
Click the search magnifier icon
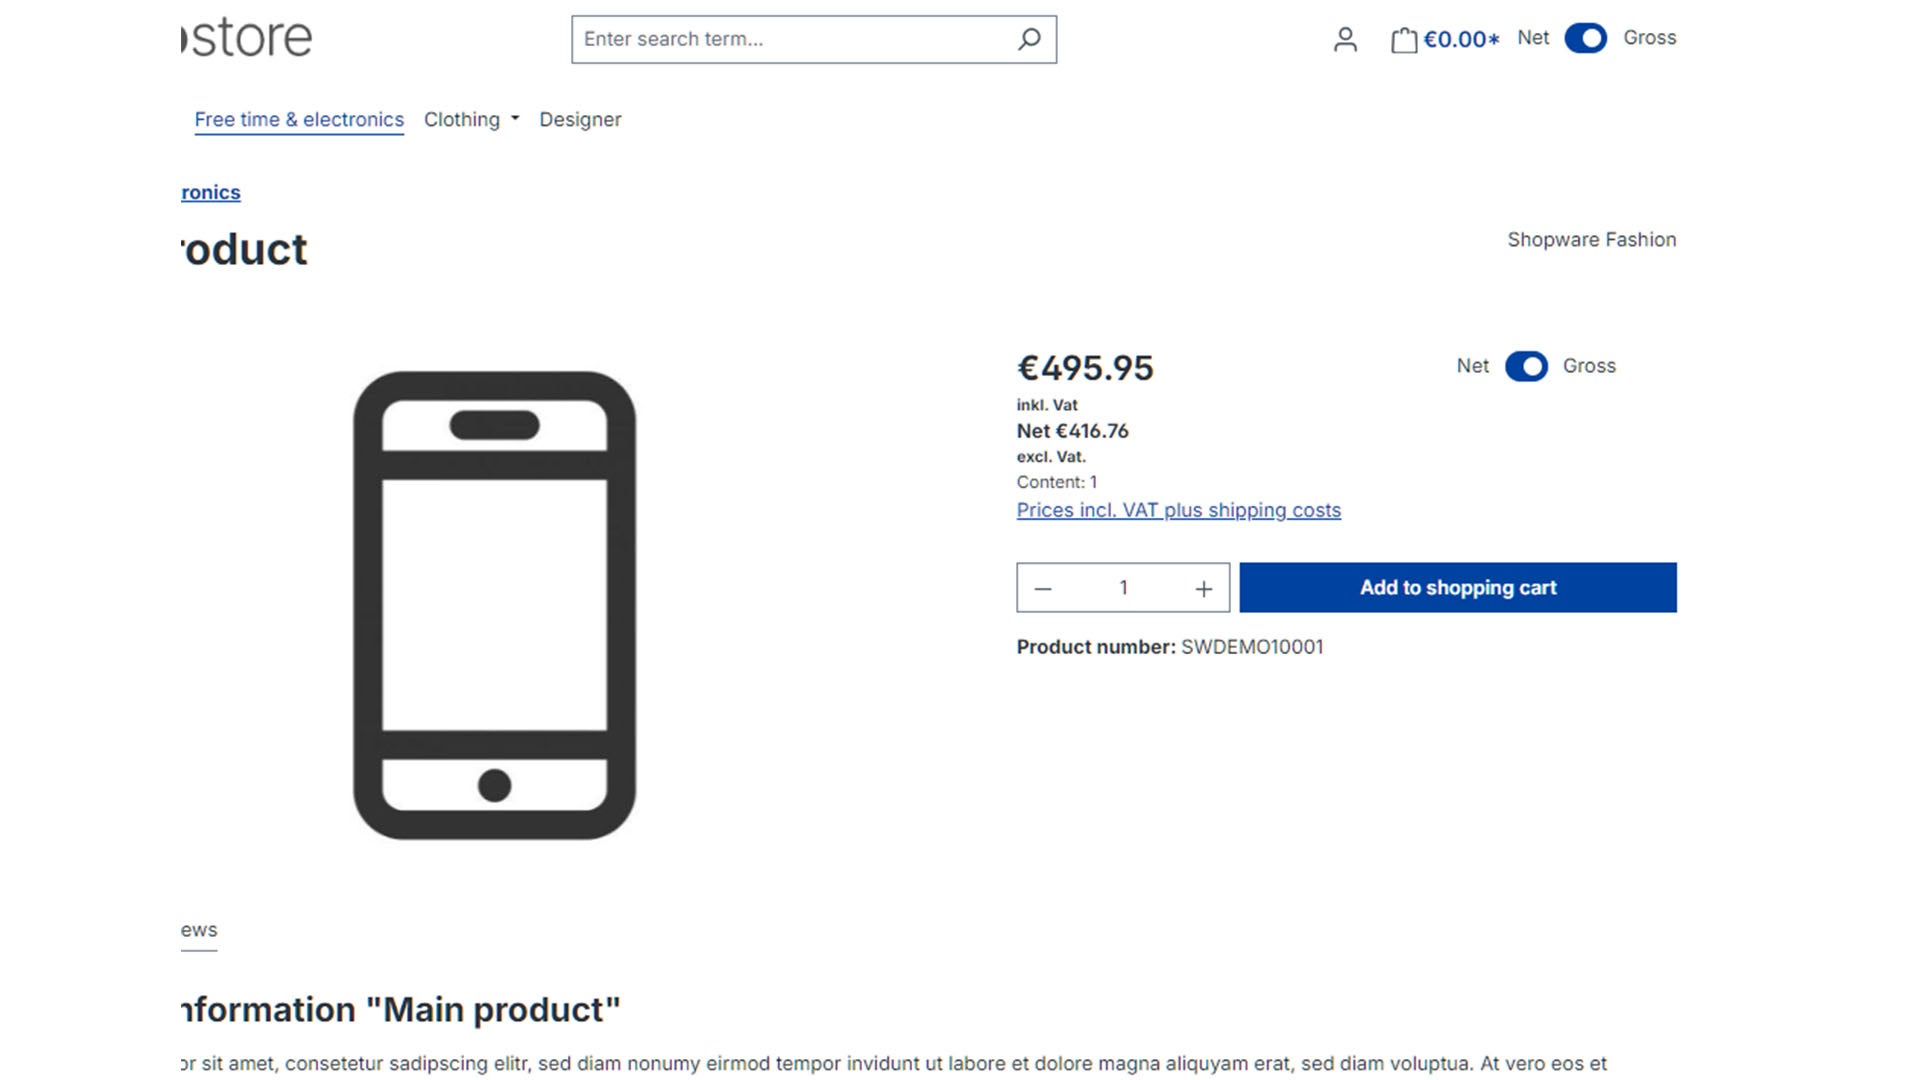pyautogui.click(x=1029, y=39)
